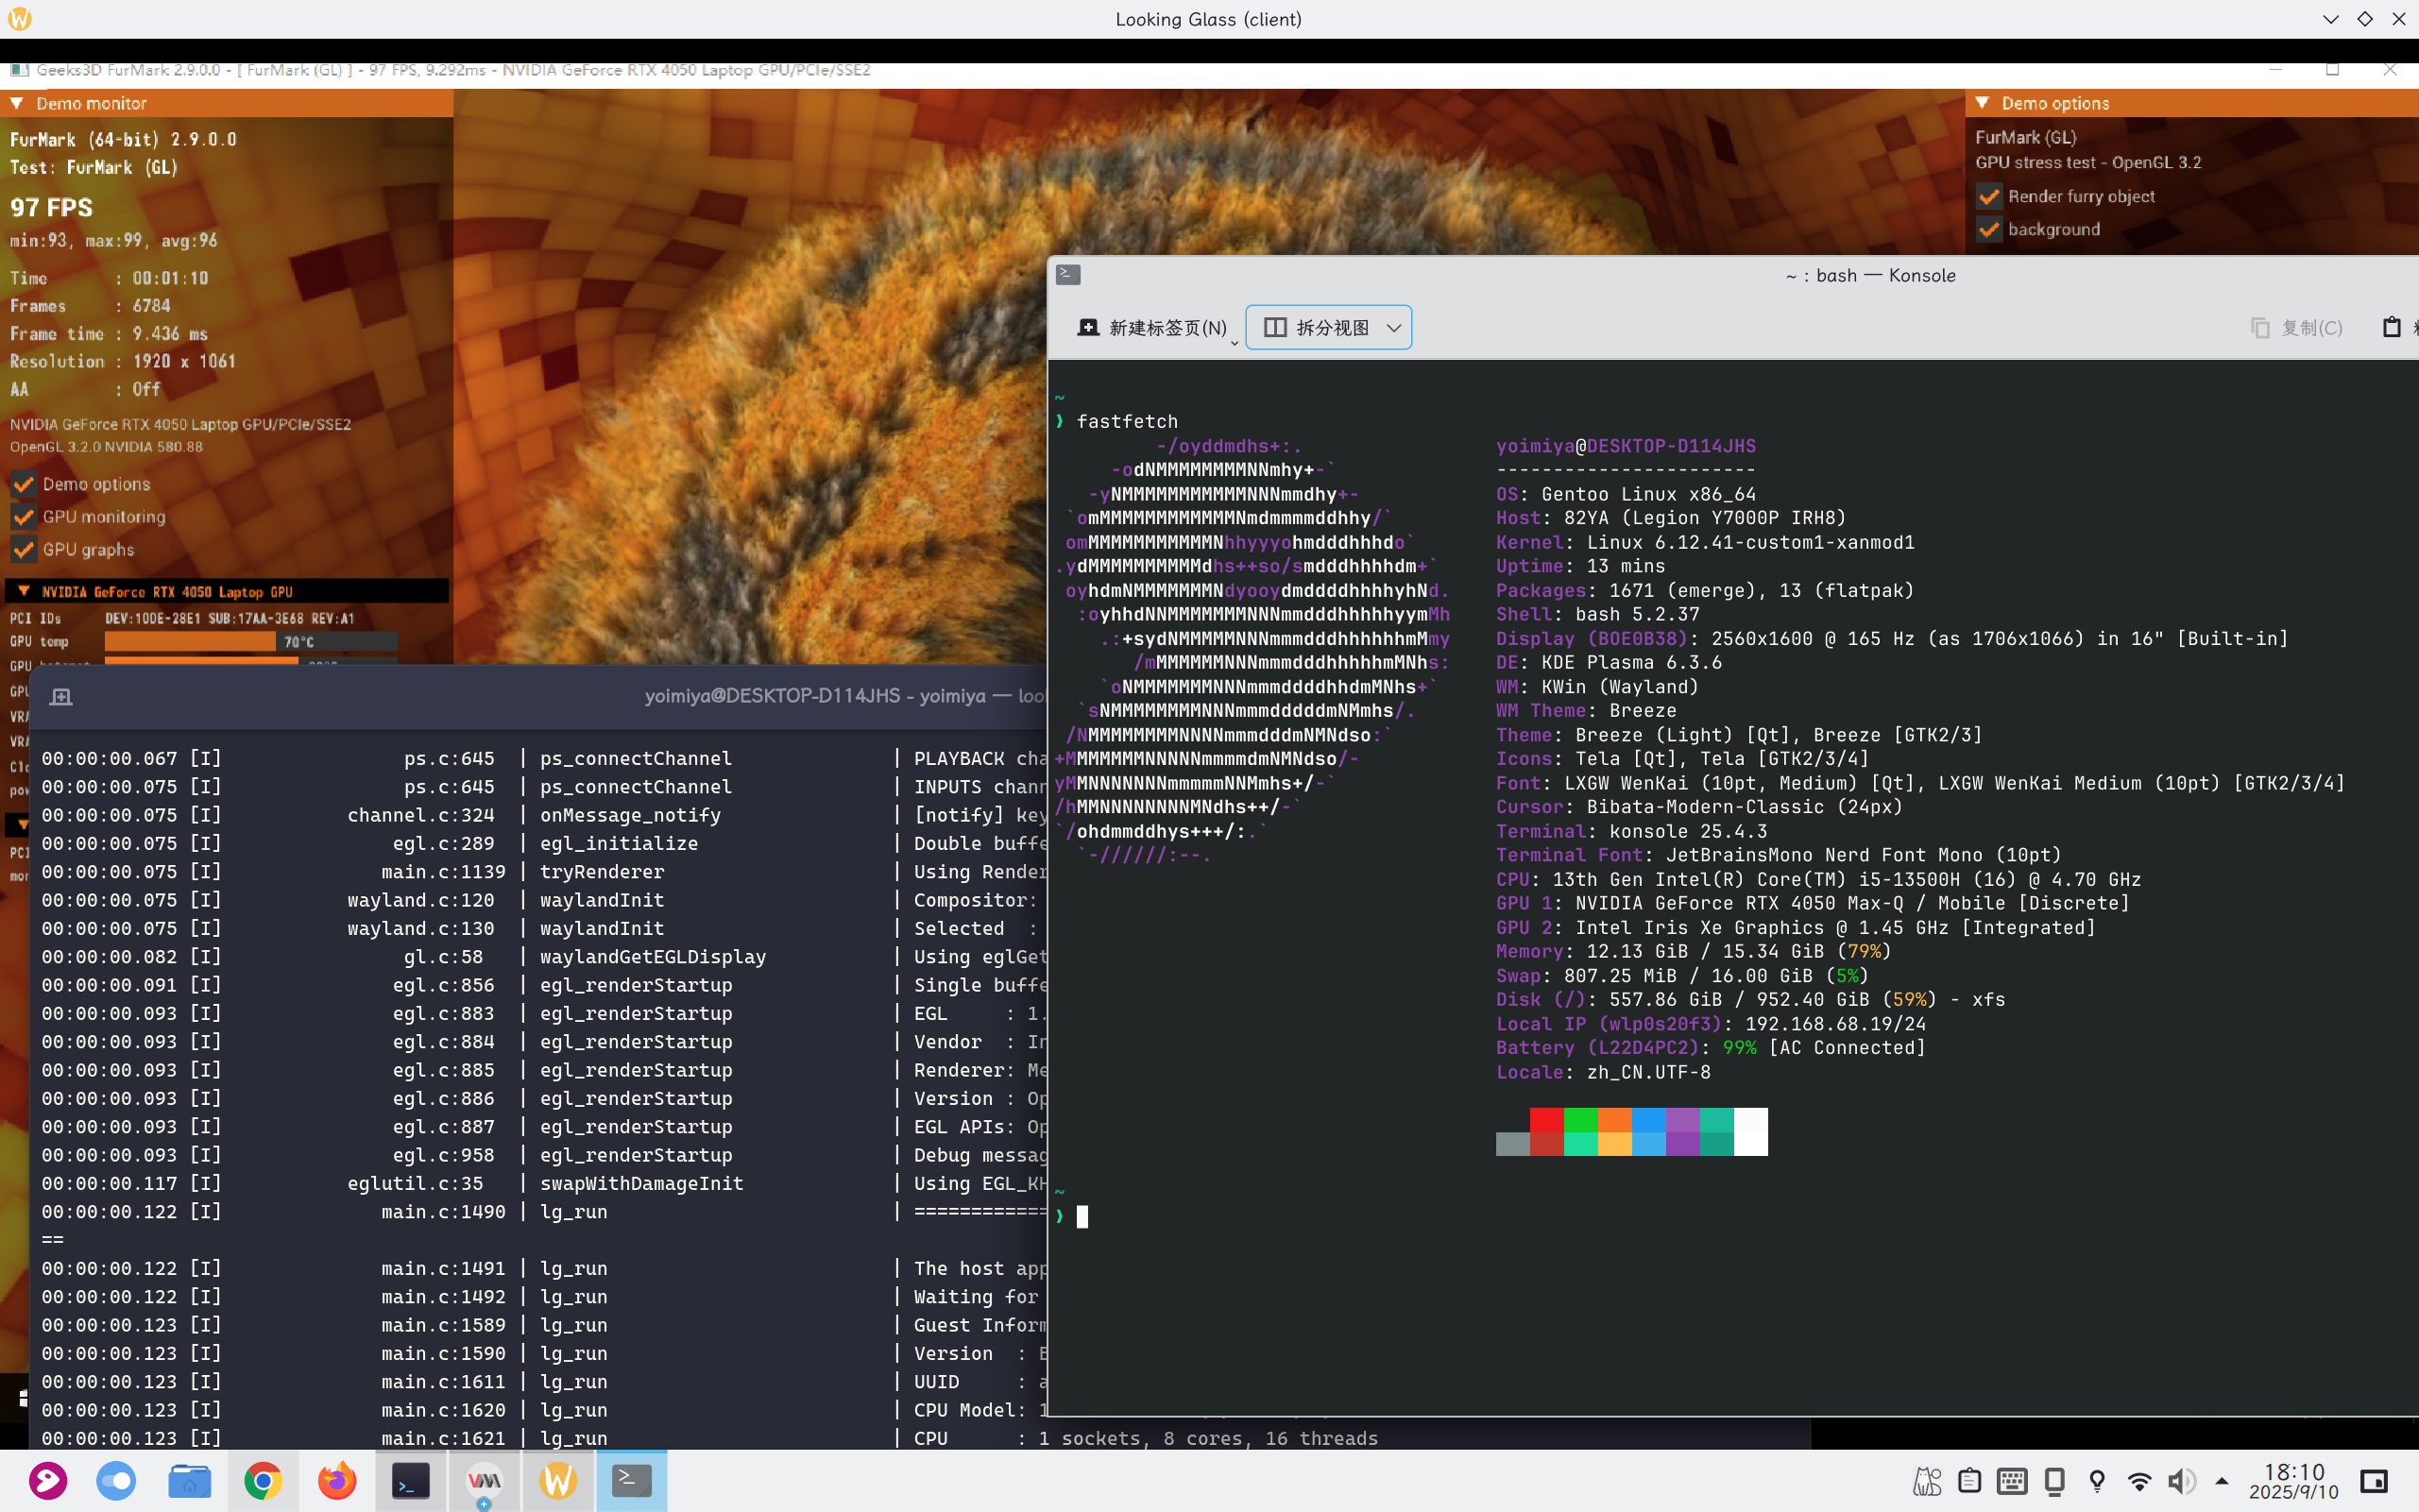Click the clipboard tray icon
2419x1512 pixels.
pos(1969,1481)
